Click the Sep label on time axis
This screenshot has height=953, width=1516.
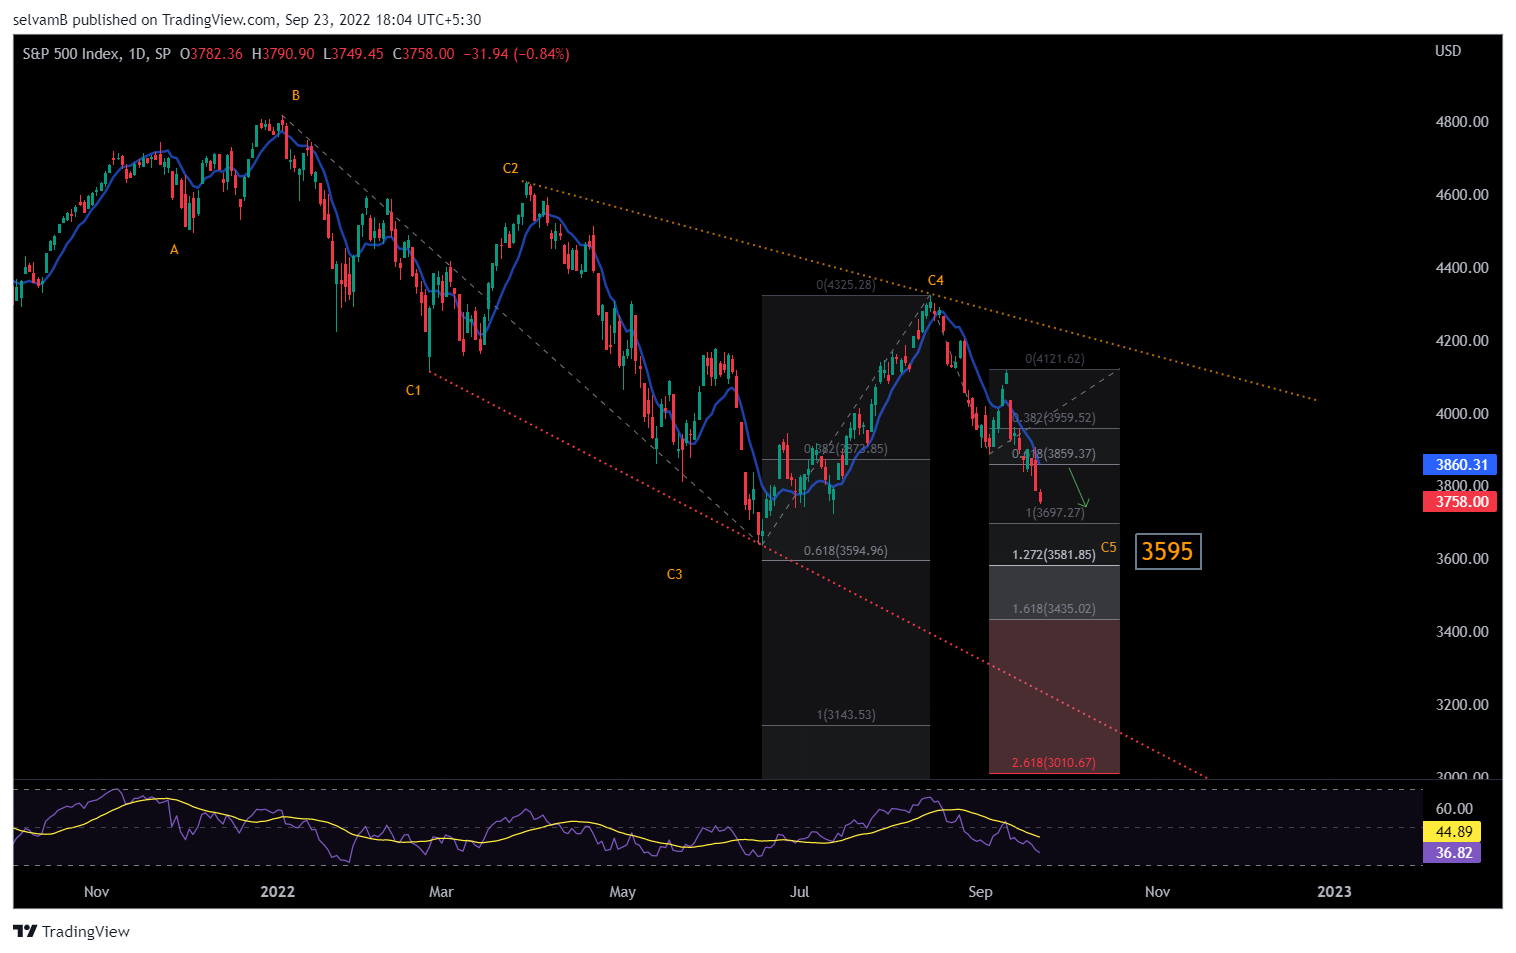tap(980, 892)
